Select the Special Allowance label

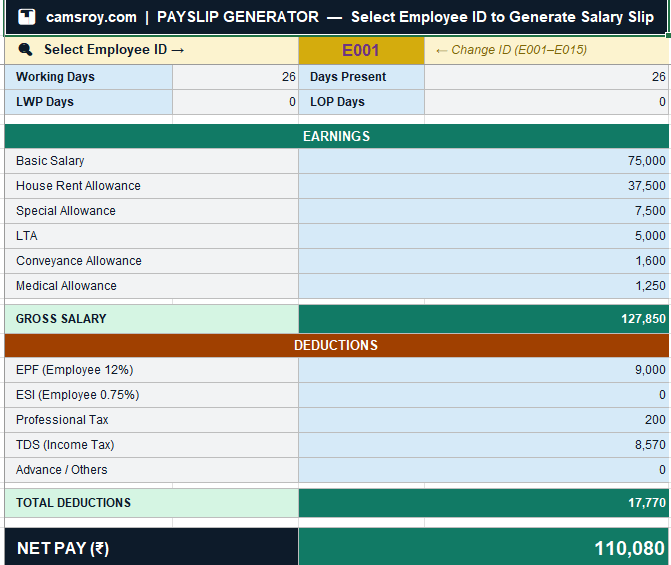pos(151,211)
